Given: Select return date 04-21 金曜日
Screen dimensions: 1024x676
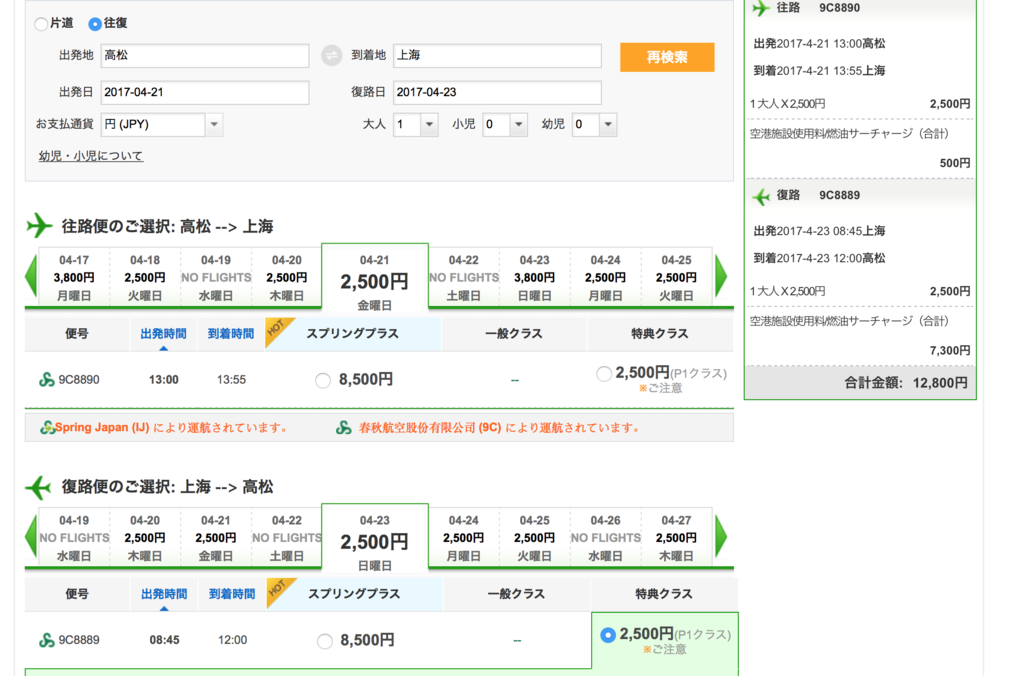Looking at the screenshot, I should 216,538.
